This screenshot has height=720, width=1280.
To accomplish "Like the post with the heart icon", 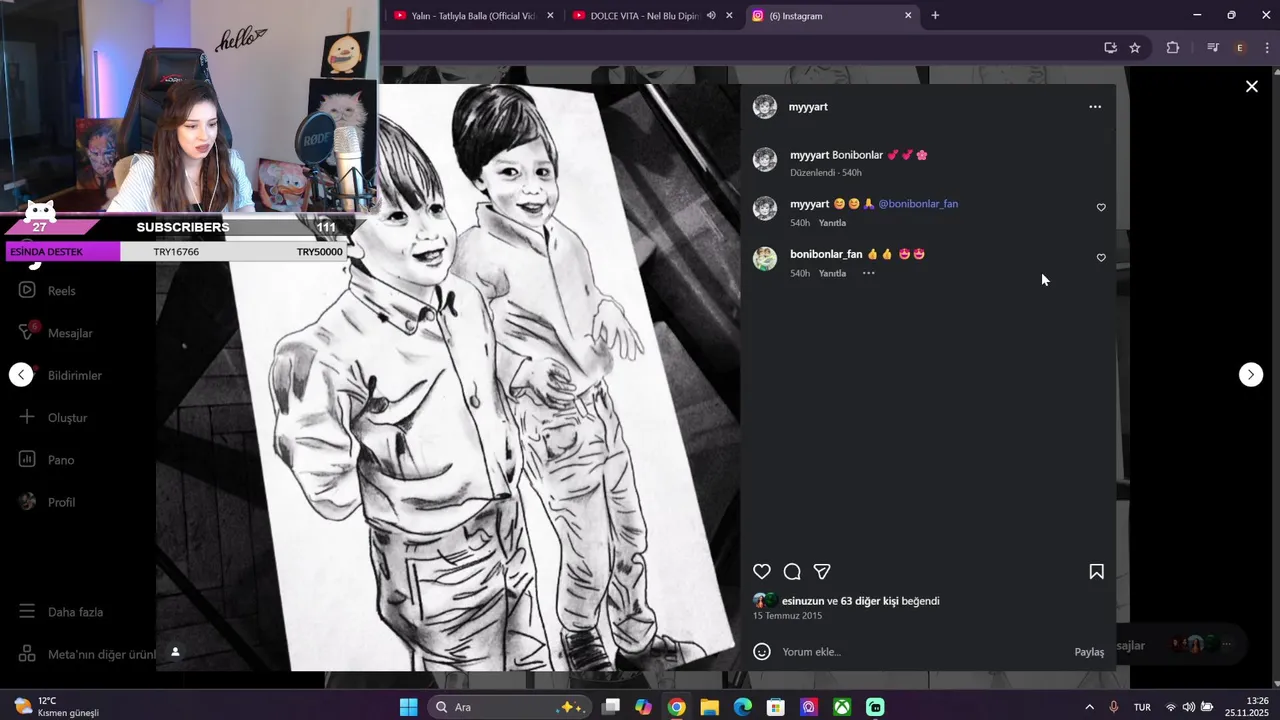I will pos(762,572).
